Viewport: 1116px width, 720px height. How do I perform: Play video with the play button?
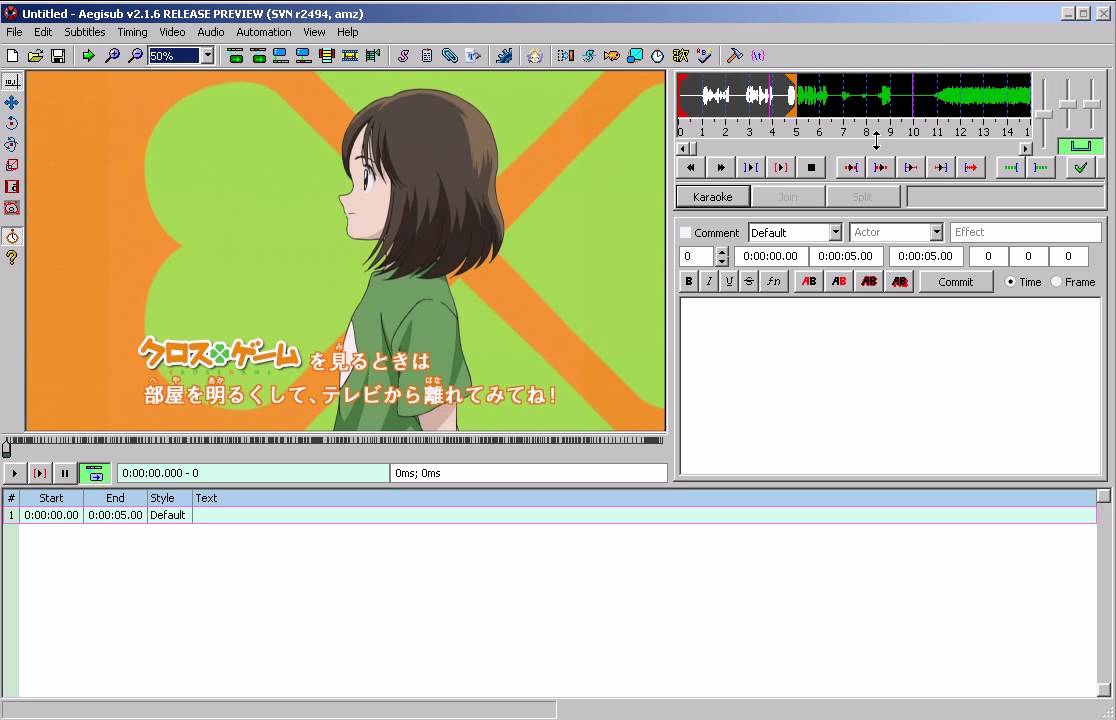[14, 473]
